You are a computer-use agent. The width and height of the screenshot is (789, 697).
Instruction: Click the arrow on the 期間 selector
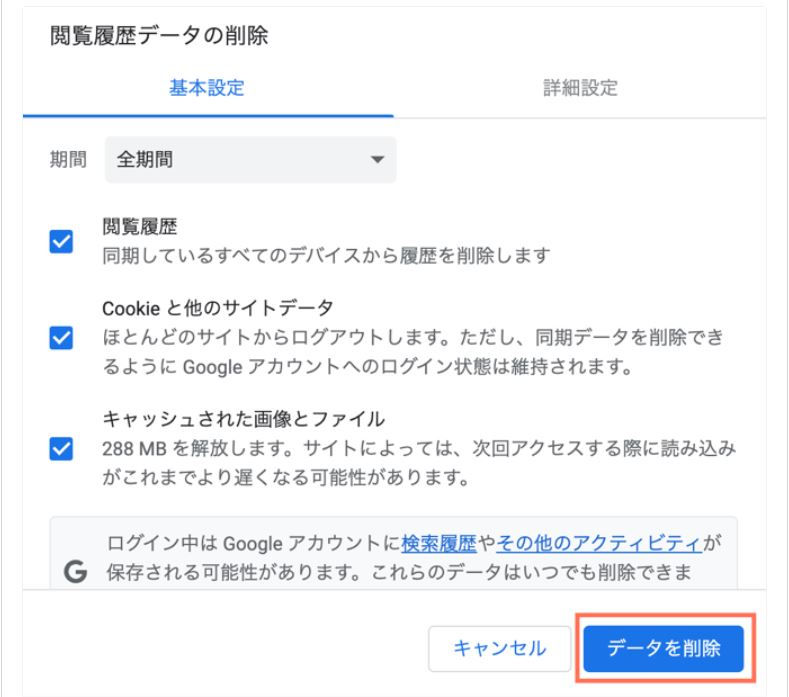tap(376, 160)
